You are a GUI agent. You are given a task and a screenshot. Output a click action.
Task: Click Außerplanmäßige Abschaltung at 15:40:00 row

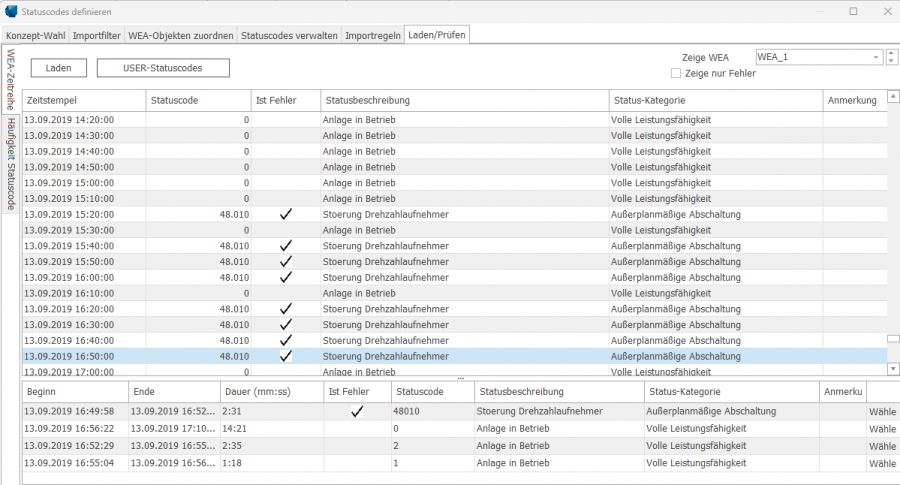point(676,246)
